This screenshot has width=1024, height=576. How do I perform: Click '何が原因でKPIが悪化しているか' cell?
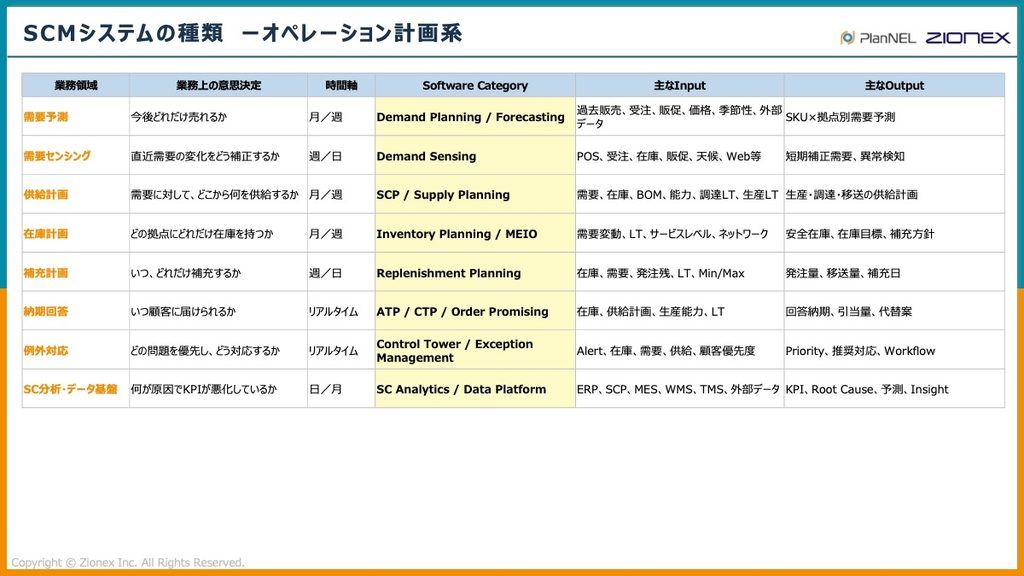(218, 389)
